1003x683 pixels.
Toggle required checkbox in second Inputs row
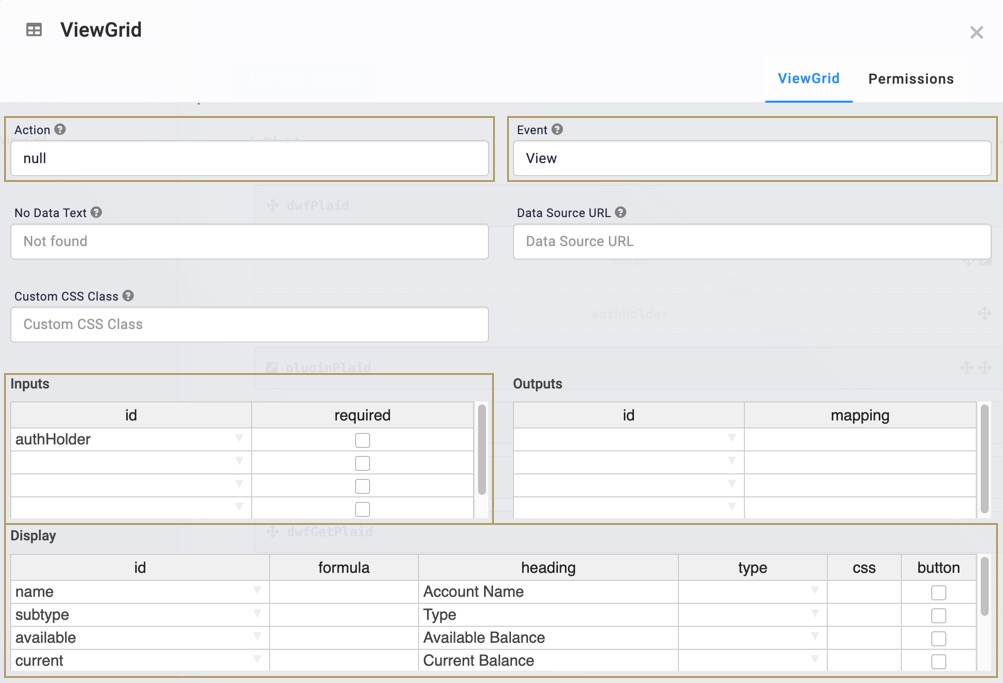point(362,463)
